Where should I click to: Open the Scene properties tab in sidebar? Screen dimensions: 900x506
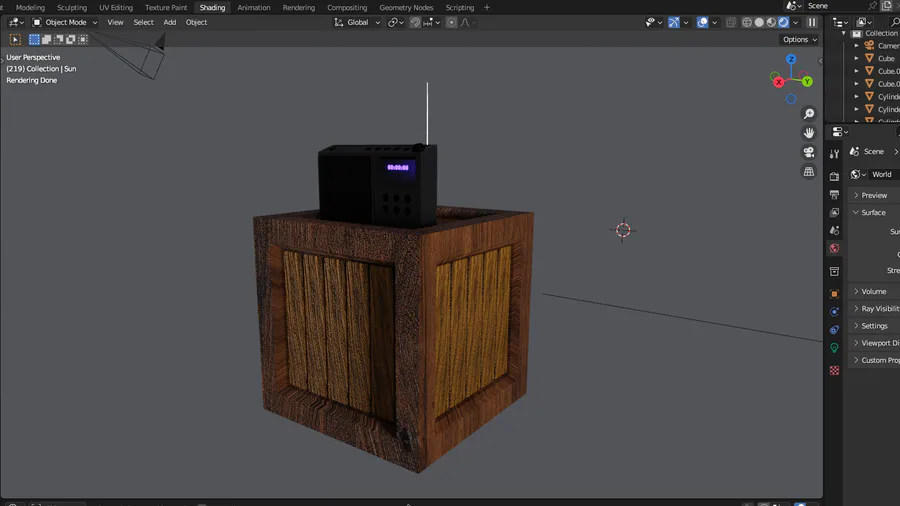(x=835, y=230)
